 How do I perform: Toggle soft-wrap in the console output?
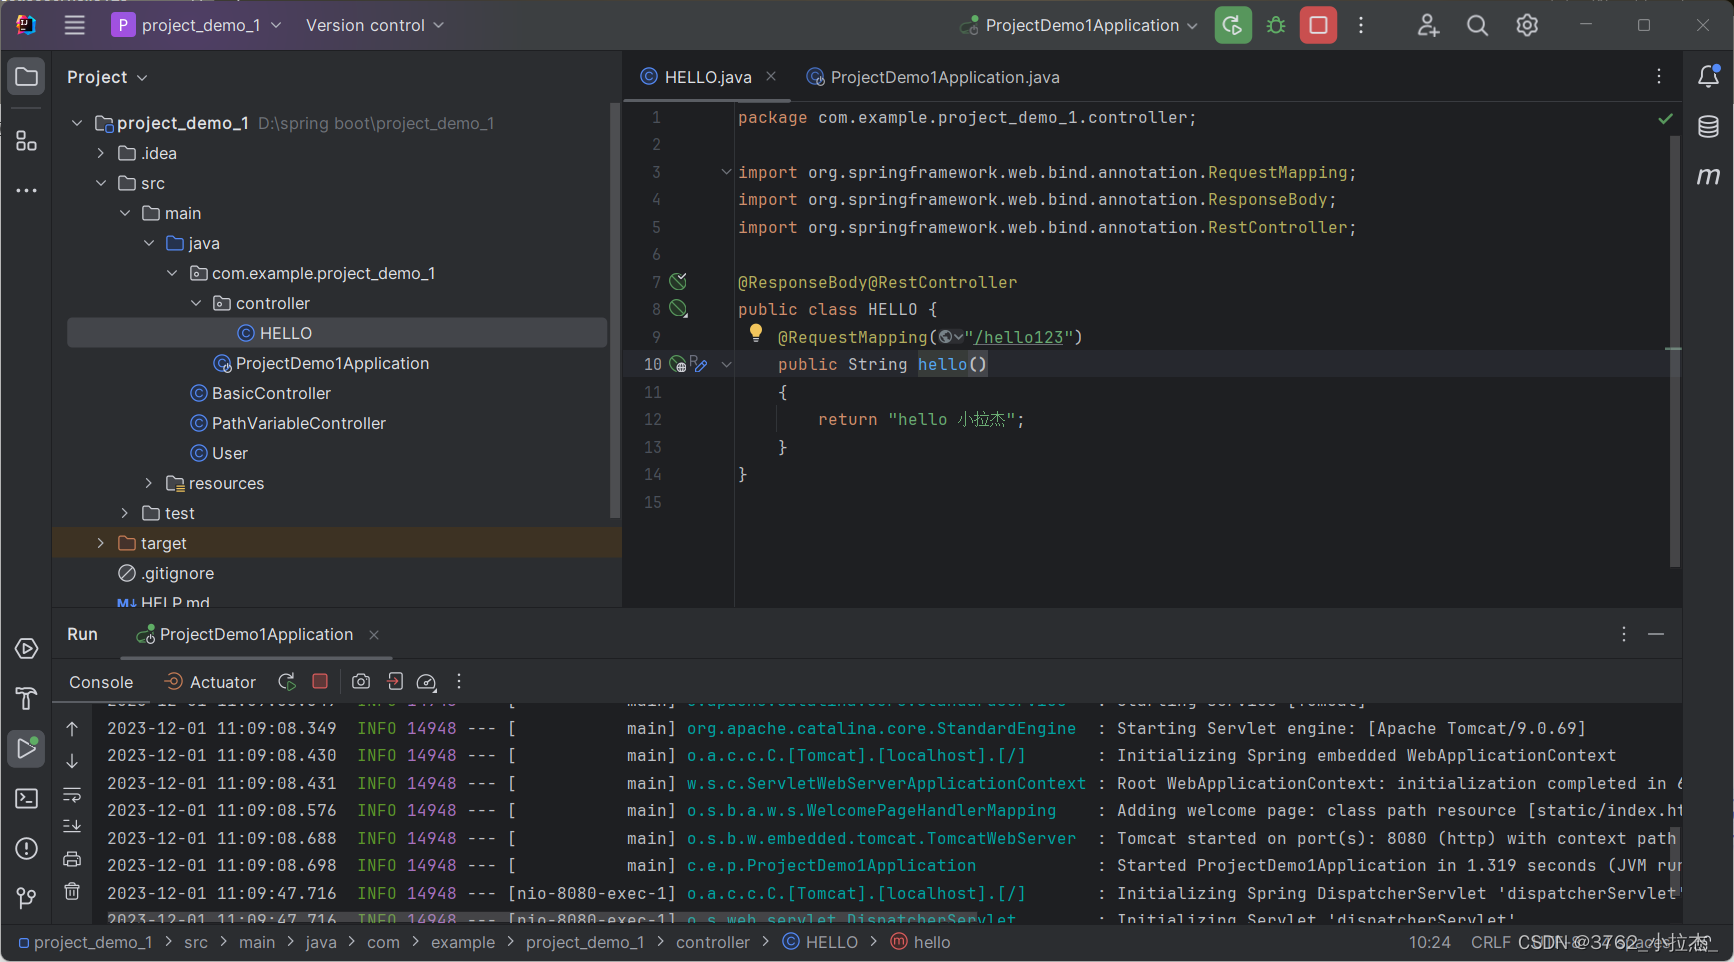point(71,795)
